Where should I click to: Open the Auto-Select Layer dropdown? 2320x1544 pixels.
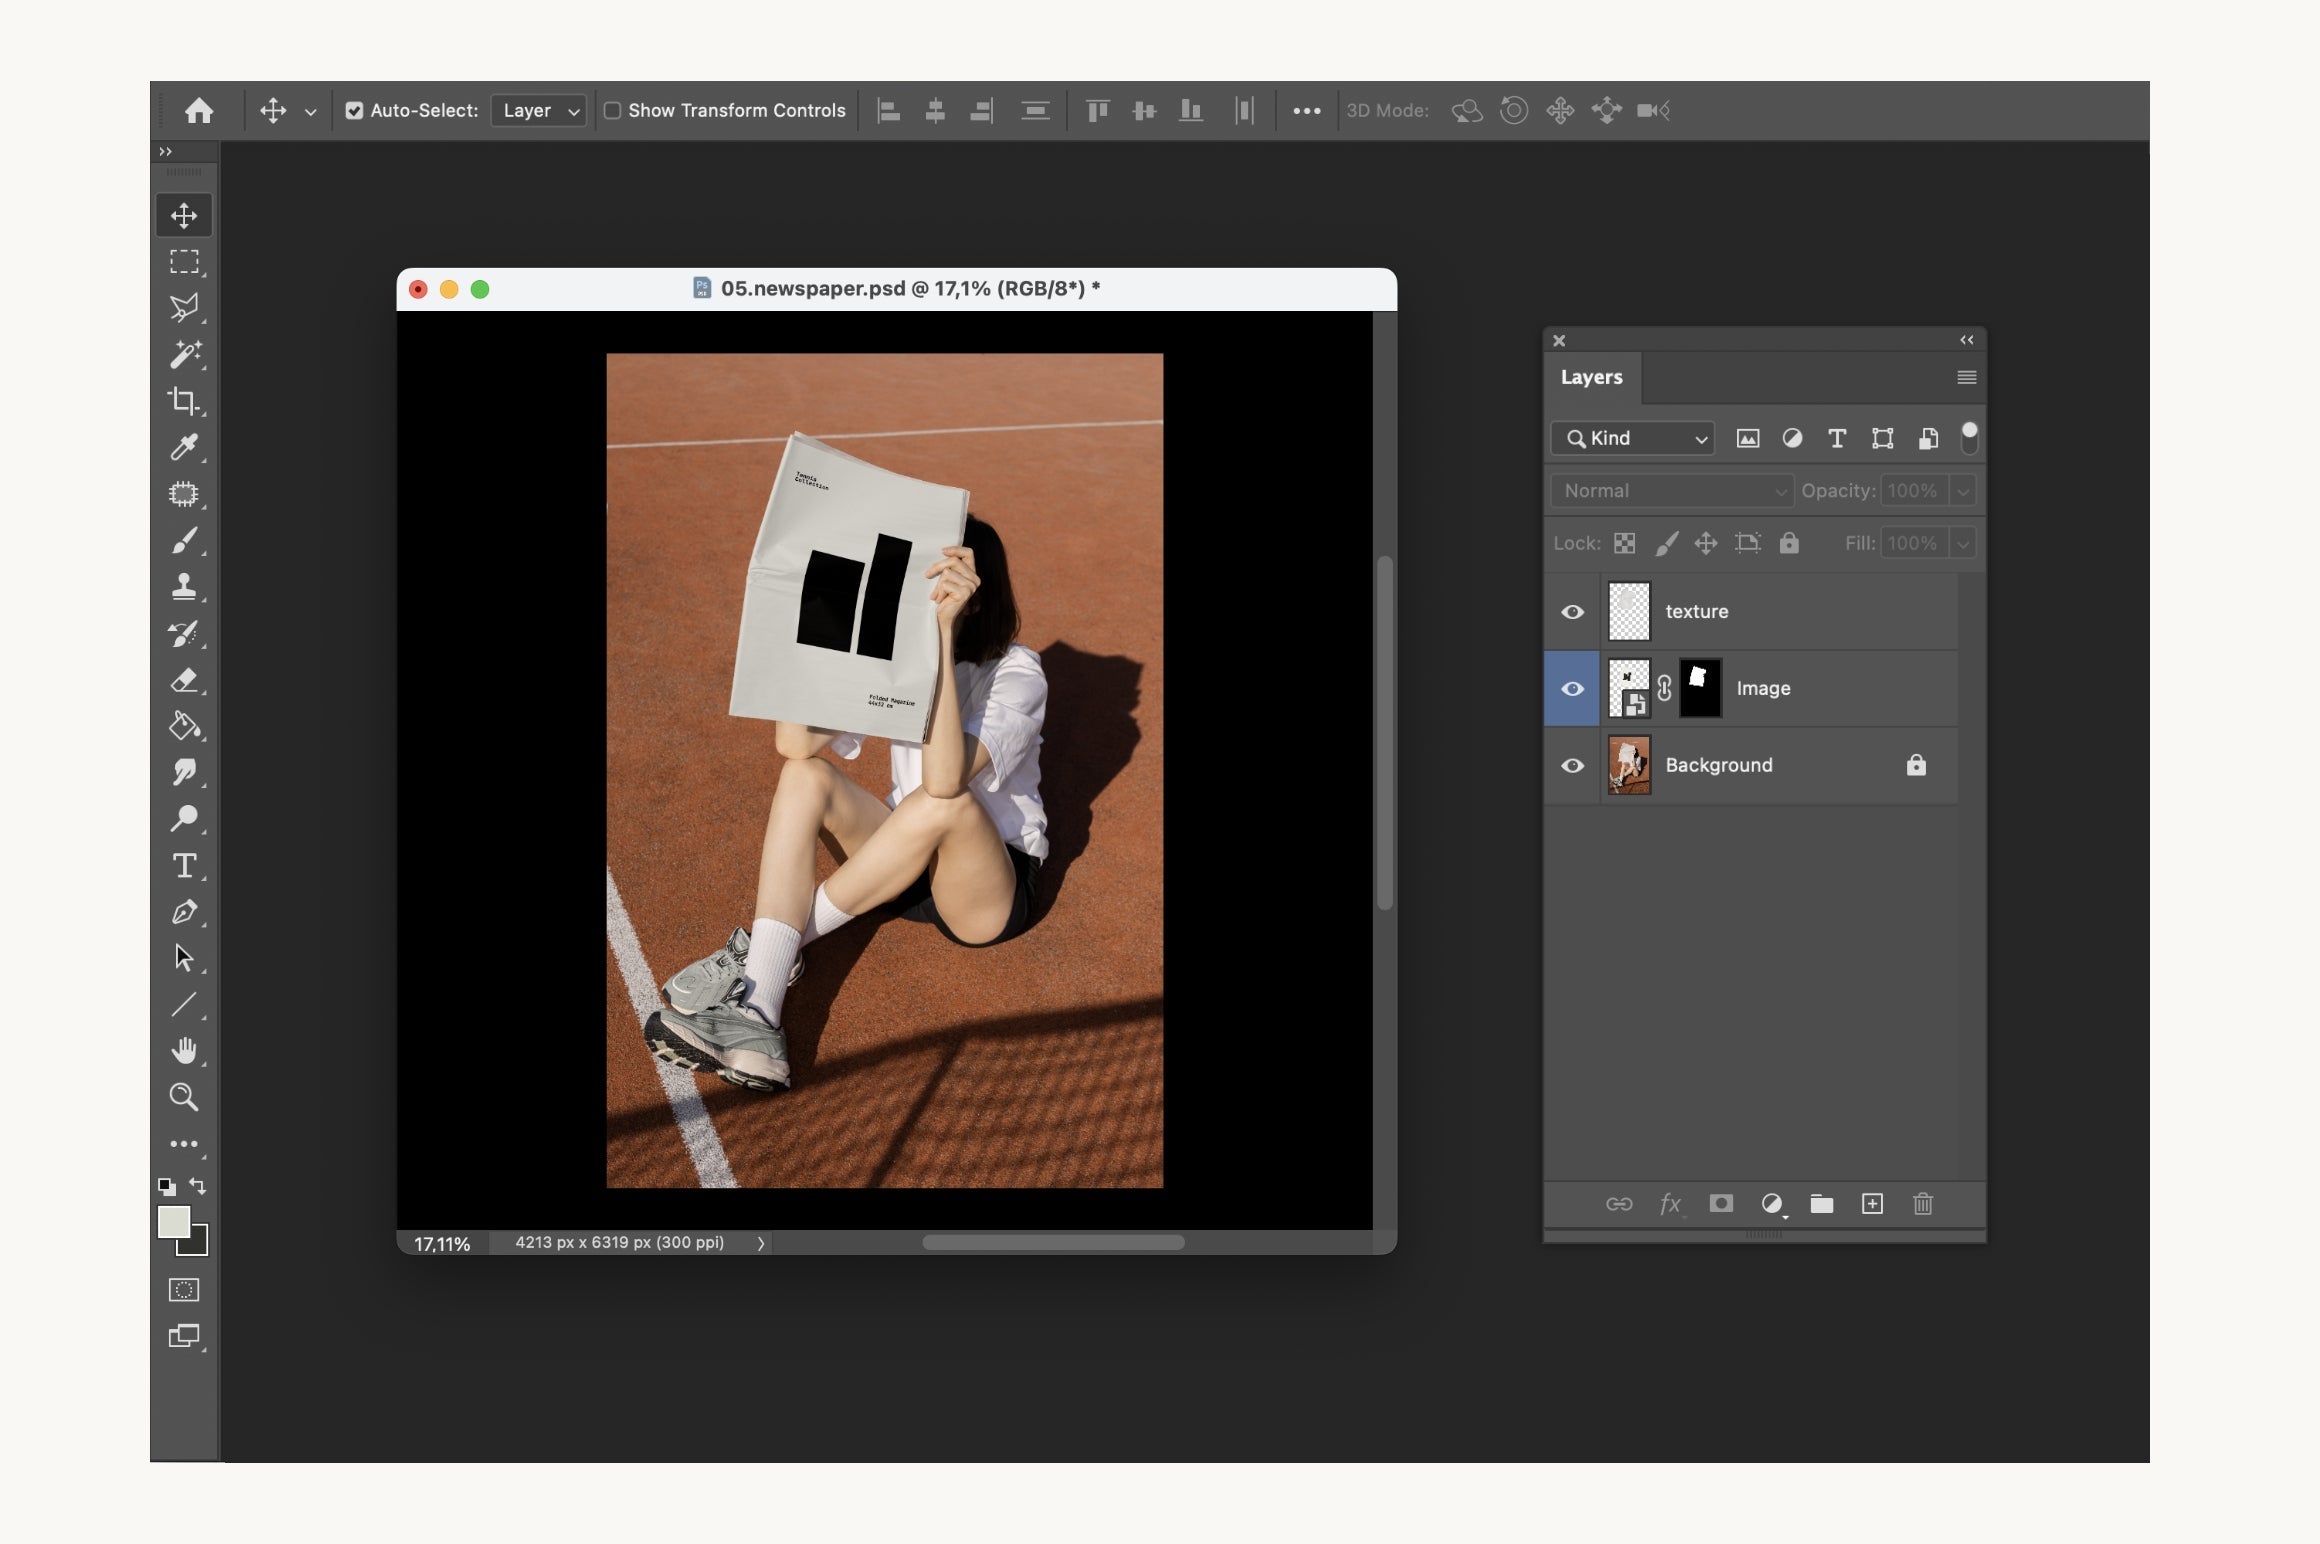[x=538, y=110]
